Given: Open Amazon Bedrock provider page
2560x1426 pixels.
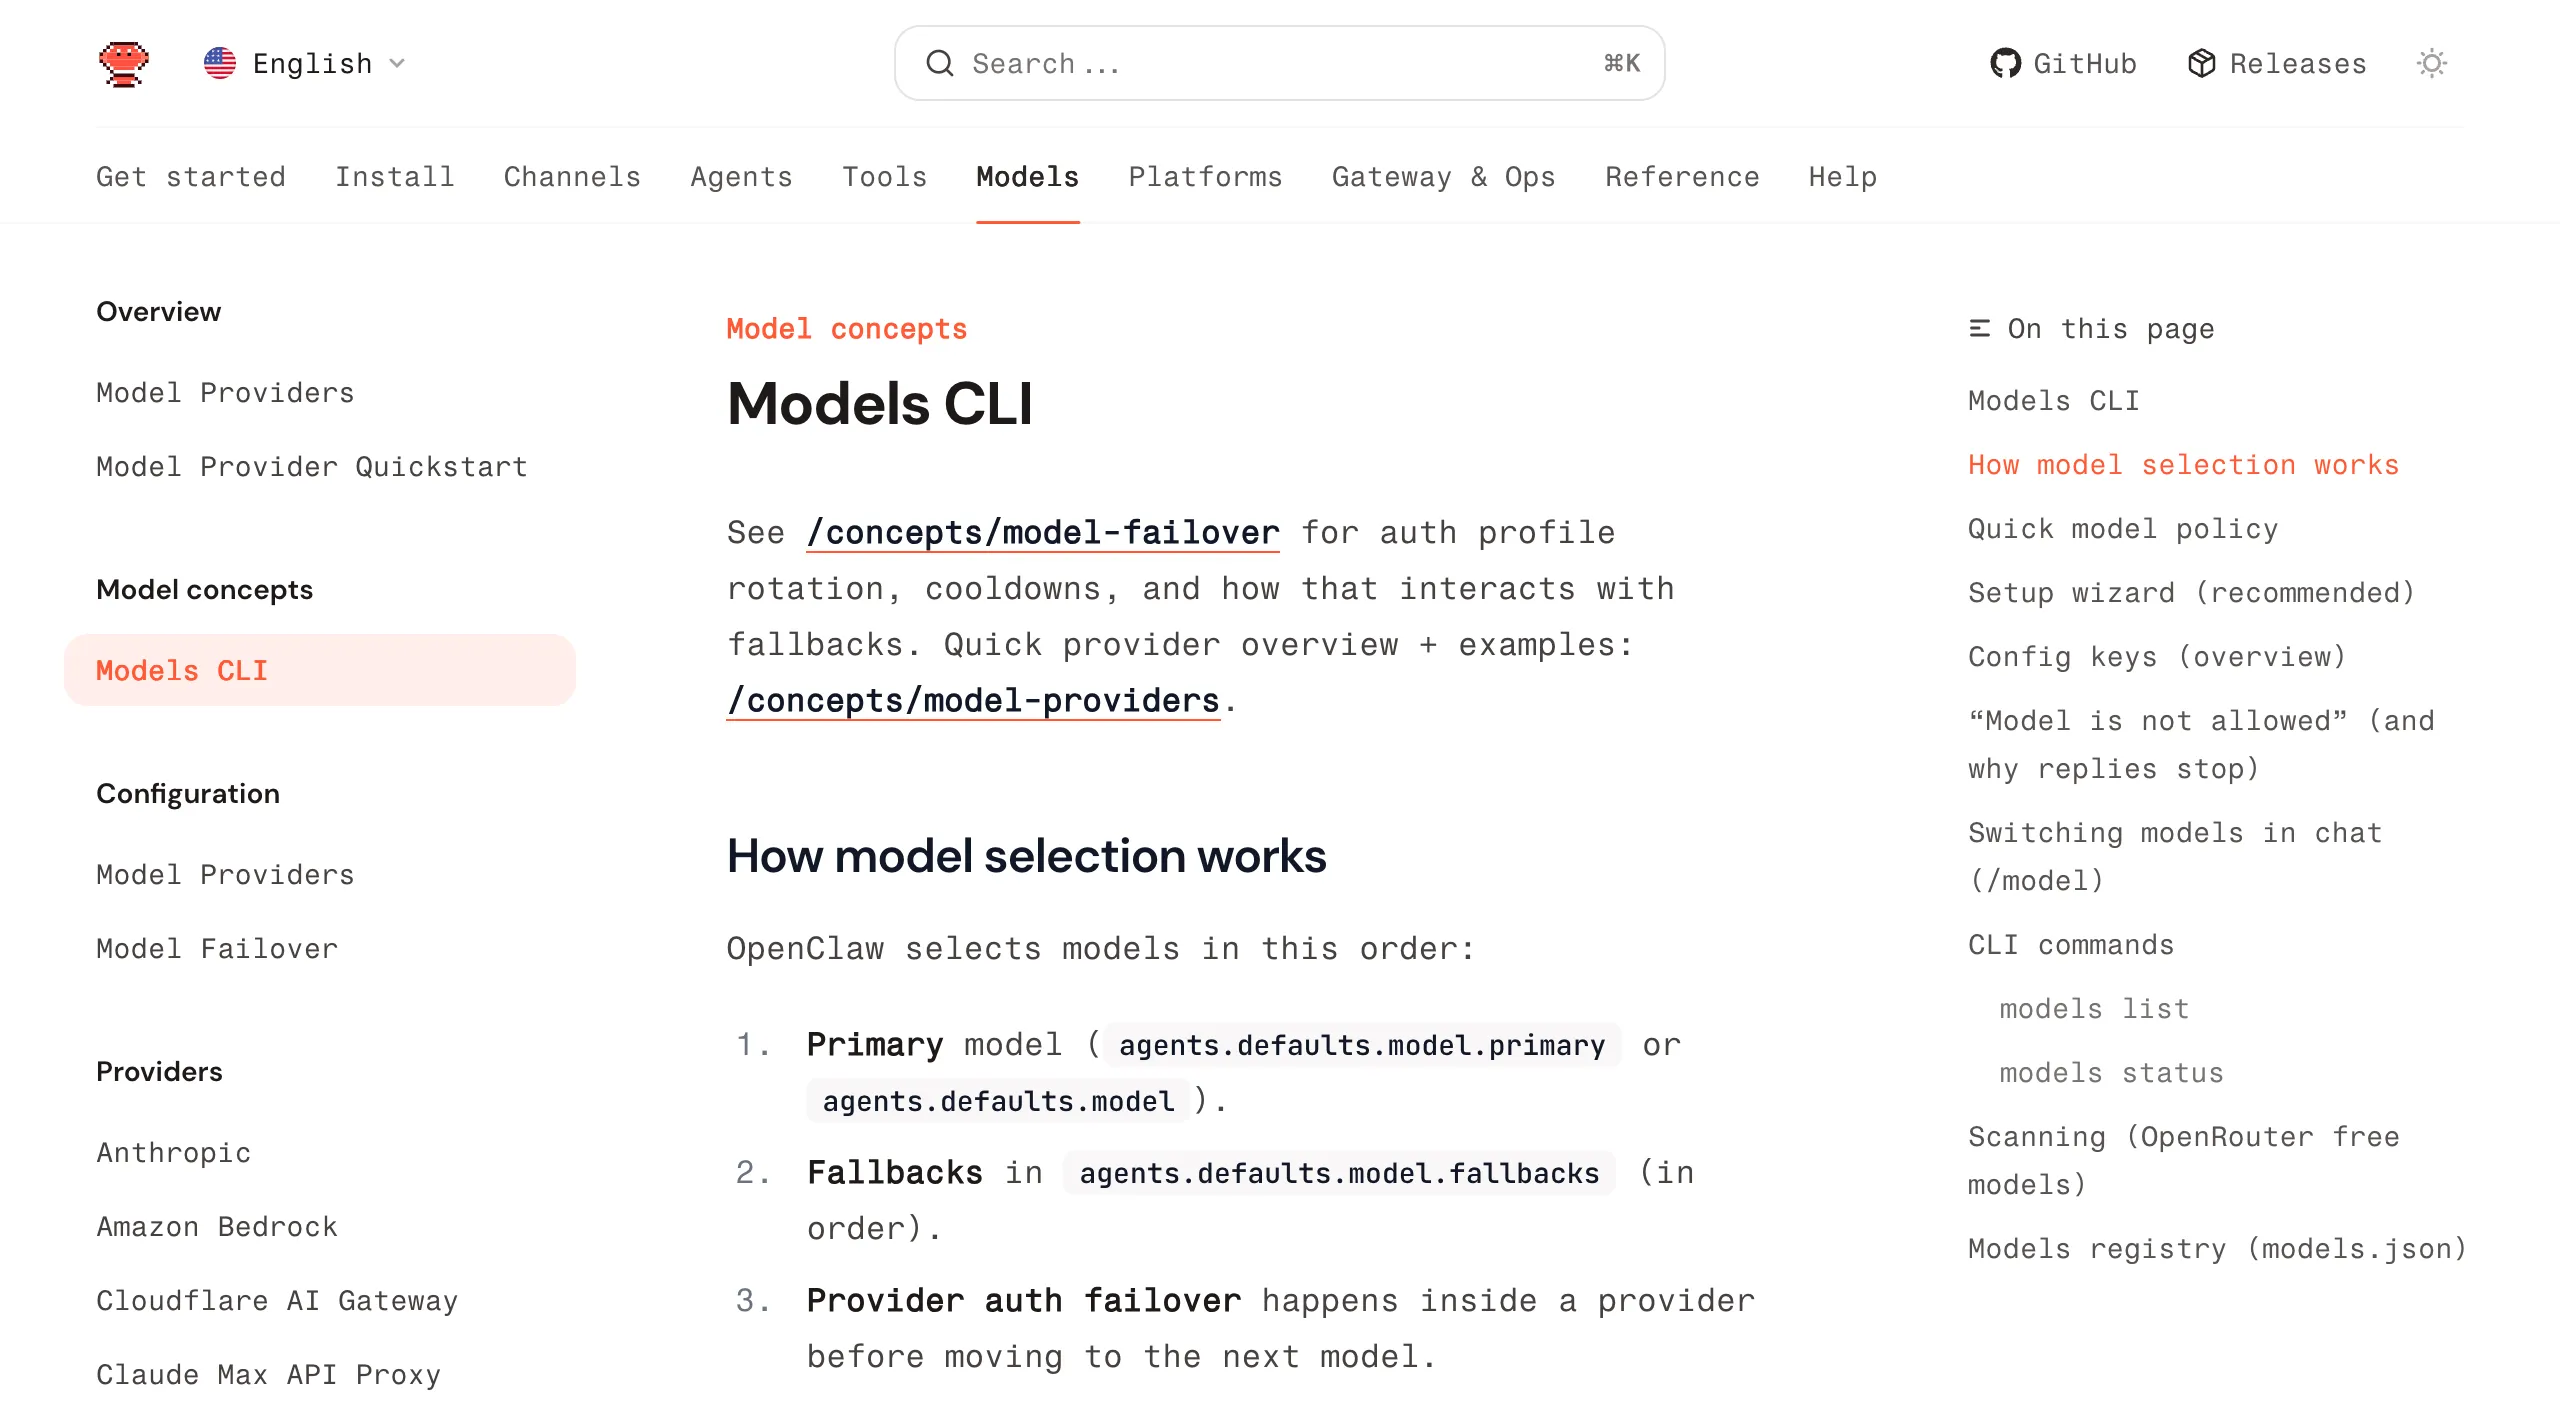Looking at the screenshot, I should pyautogui.click(x=217, y=1227).
